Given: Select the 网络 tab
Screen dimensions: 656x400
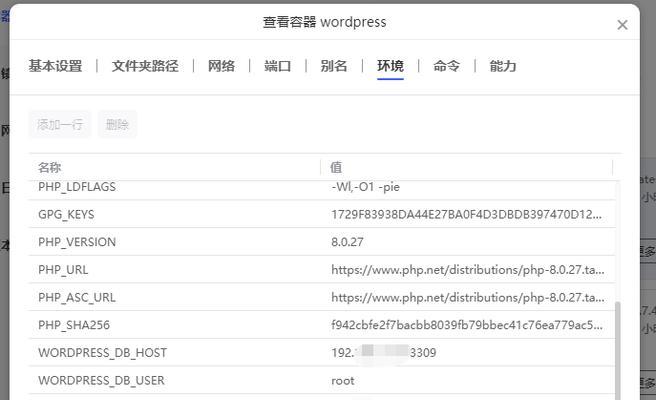Looking at the screenshot, I should [221, 66].
